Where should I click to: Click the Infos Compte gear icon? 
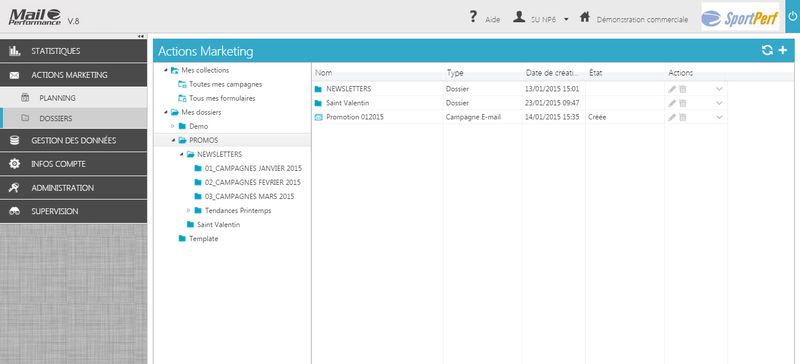pyautogui.click(x=15, y=164)
